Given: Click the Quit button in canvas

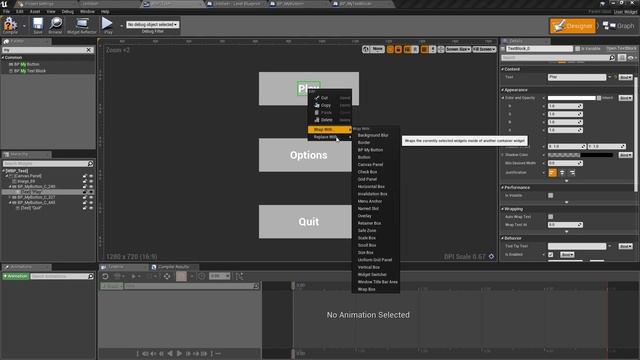Looking at the screenshot, I should click(x=305, y=222).
